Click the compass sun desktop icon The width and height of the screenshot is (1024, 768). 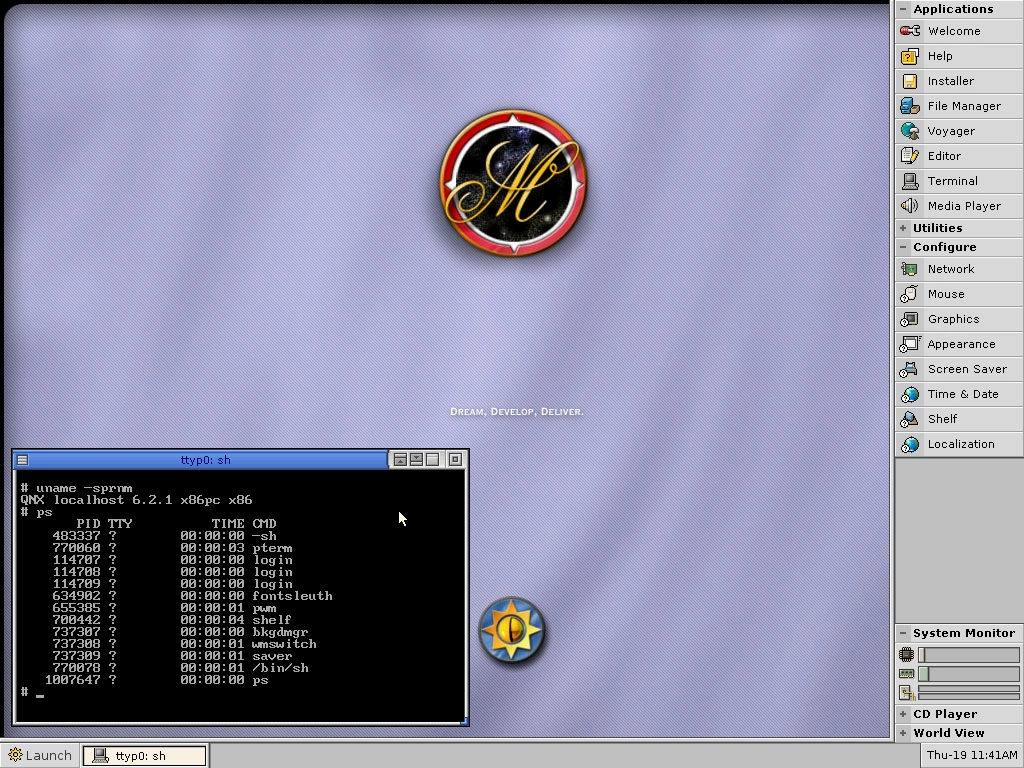[512, 630]
